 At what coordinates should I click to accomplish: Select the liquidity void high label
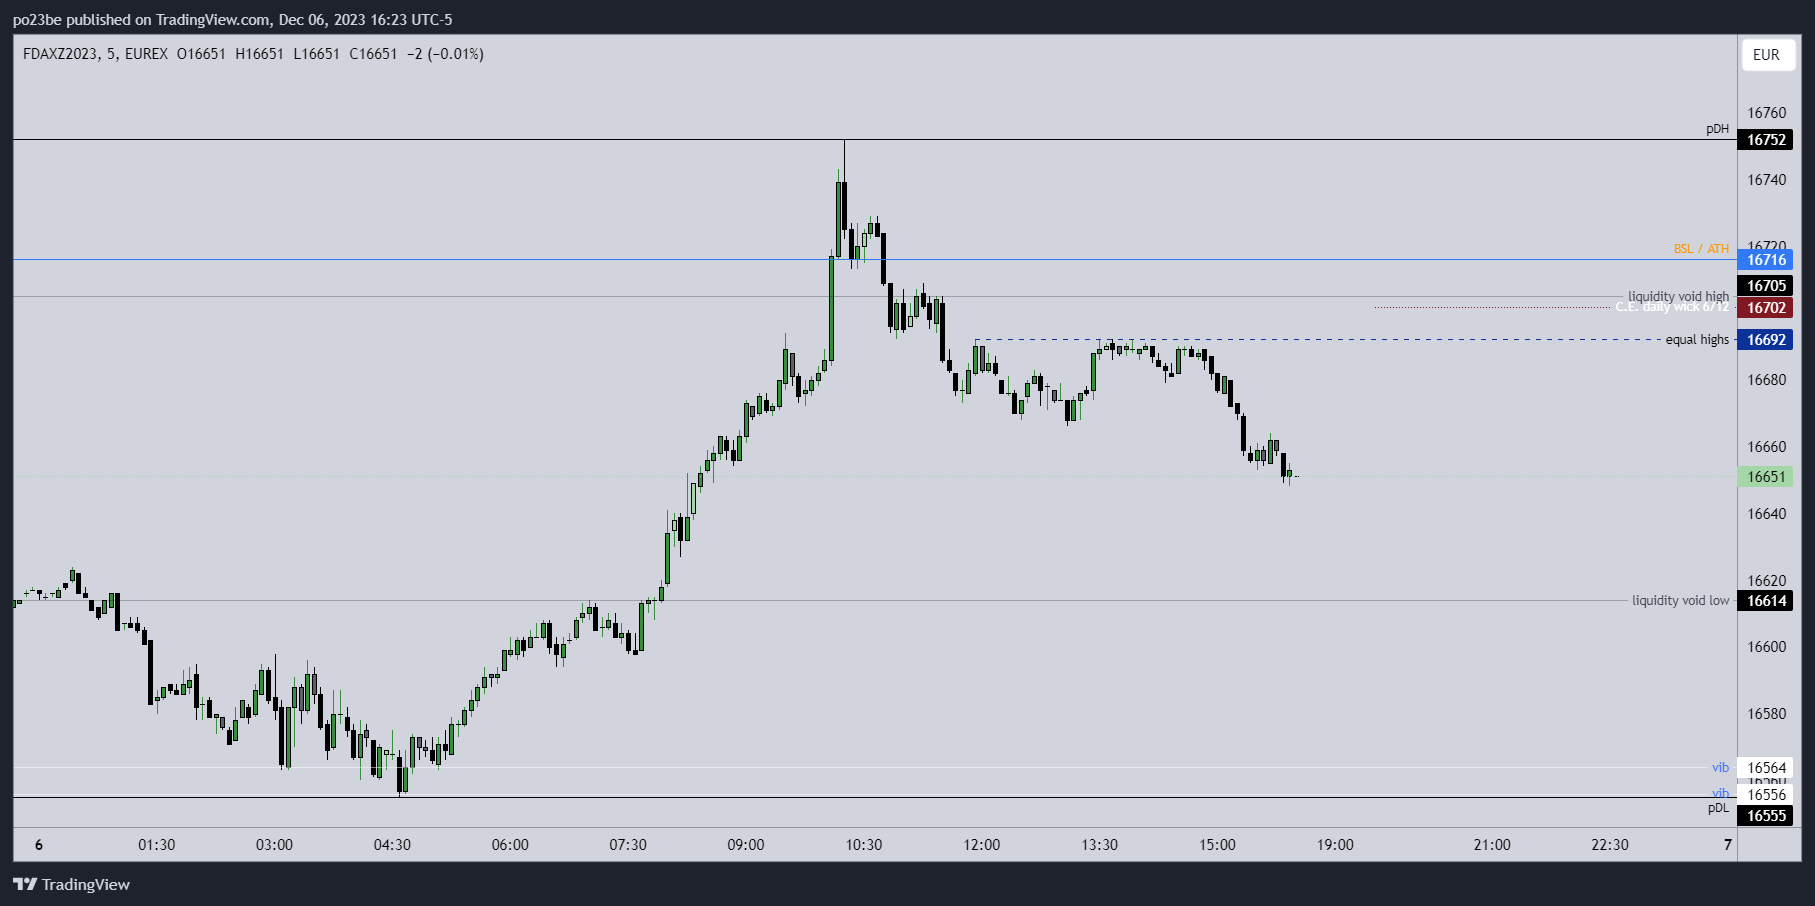1678,296
